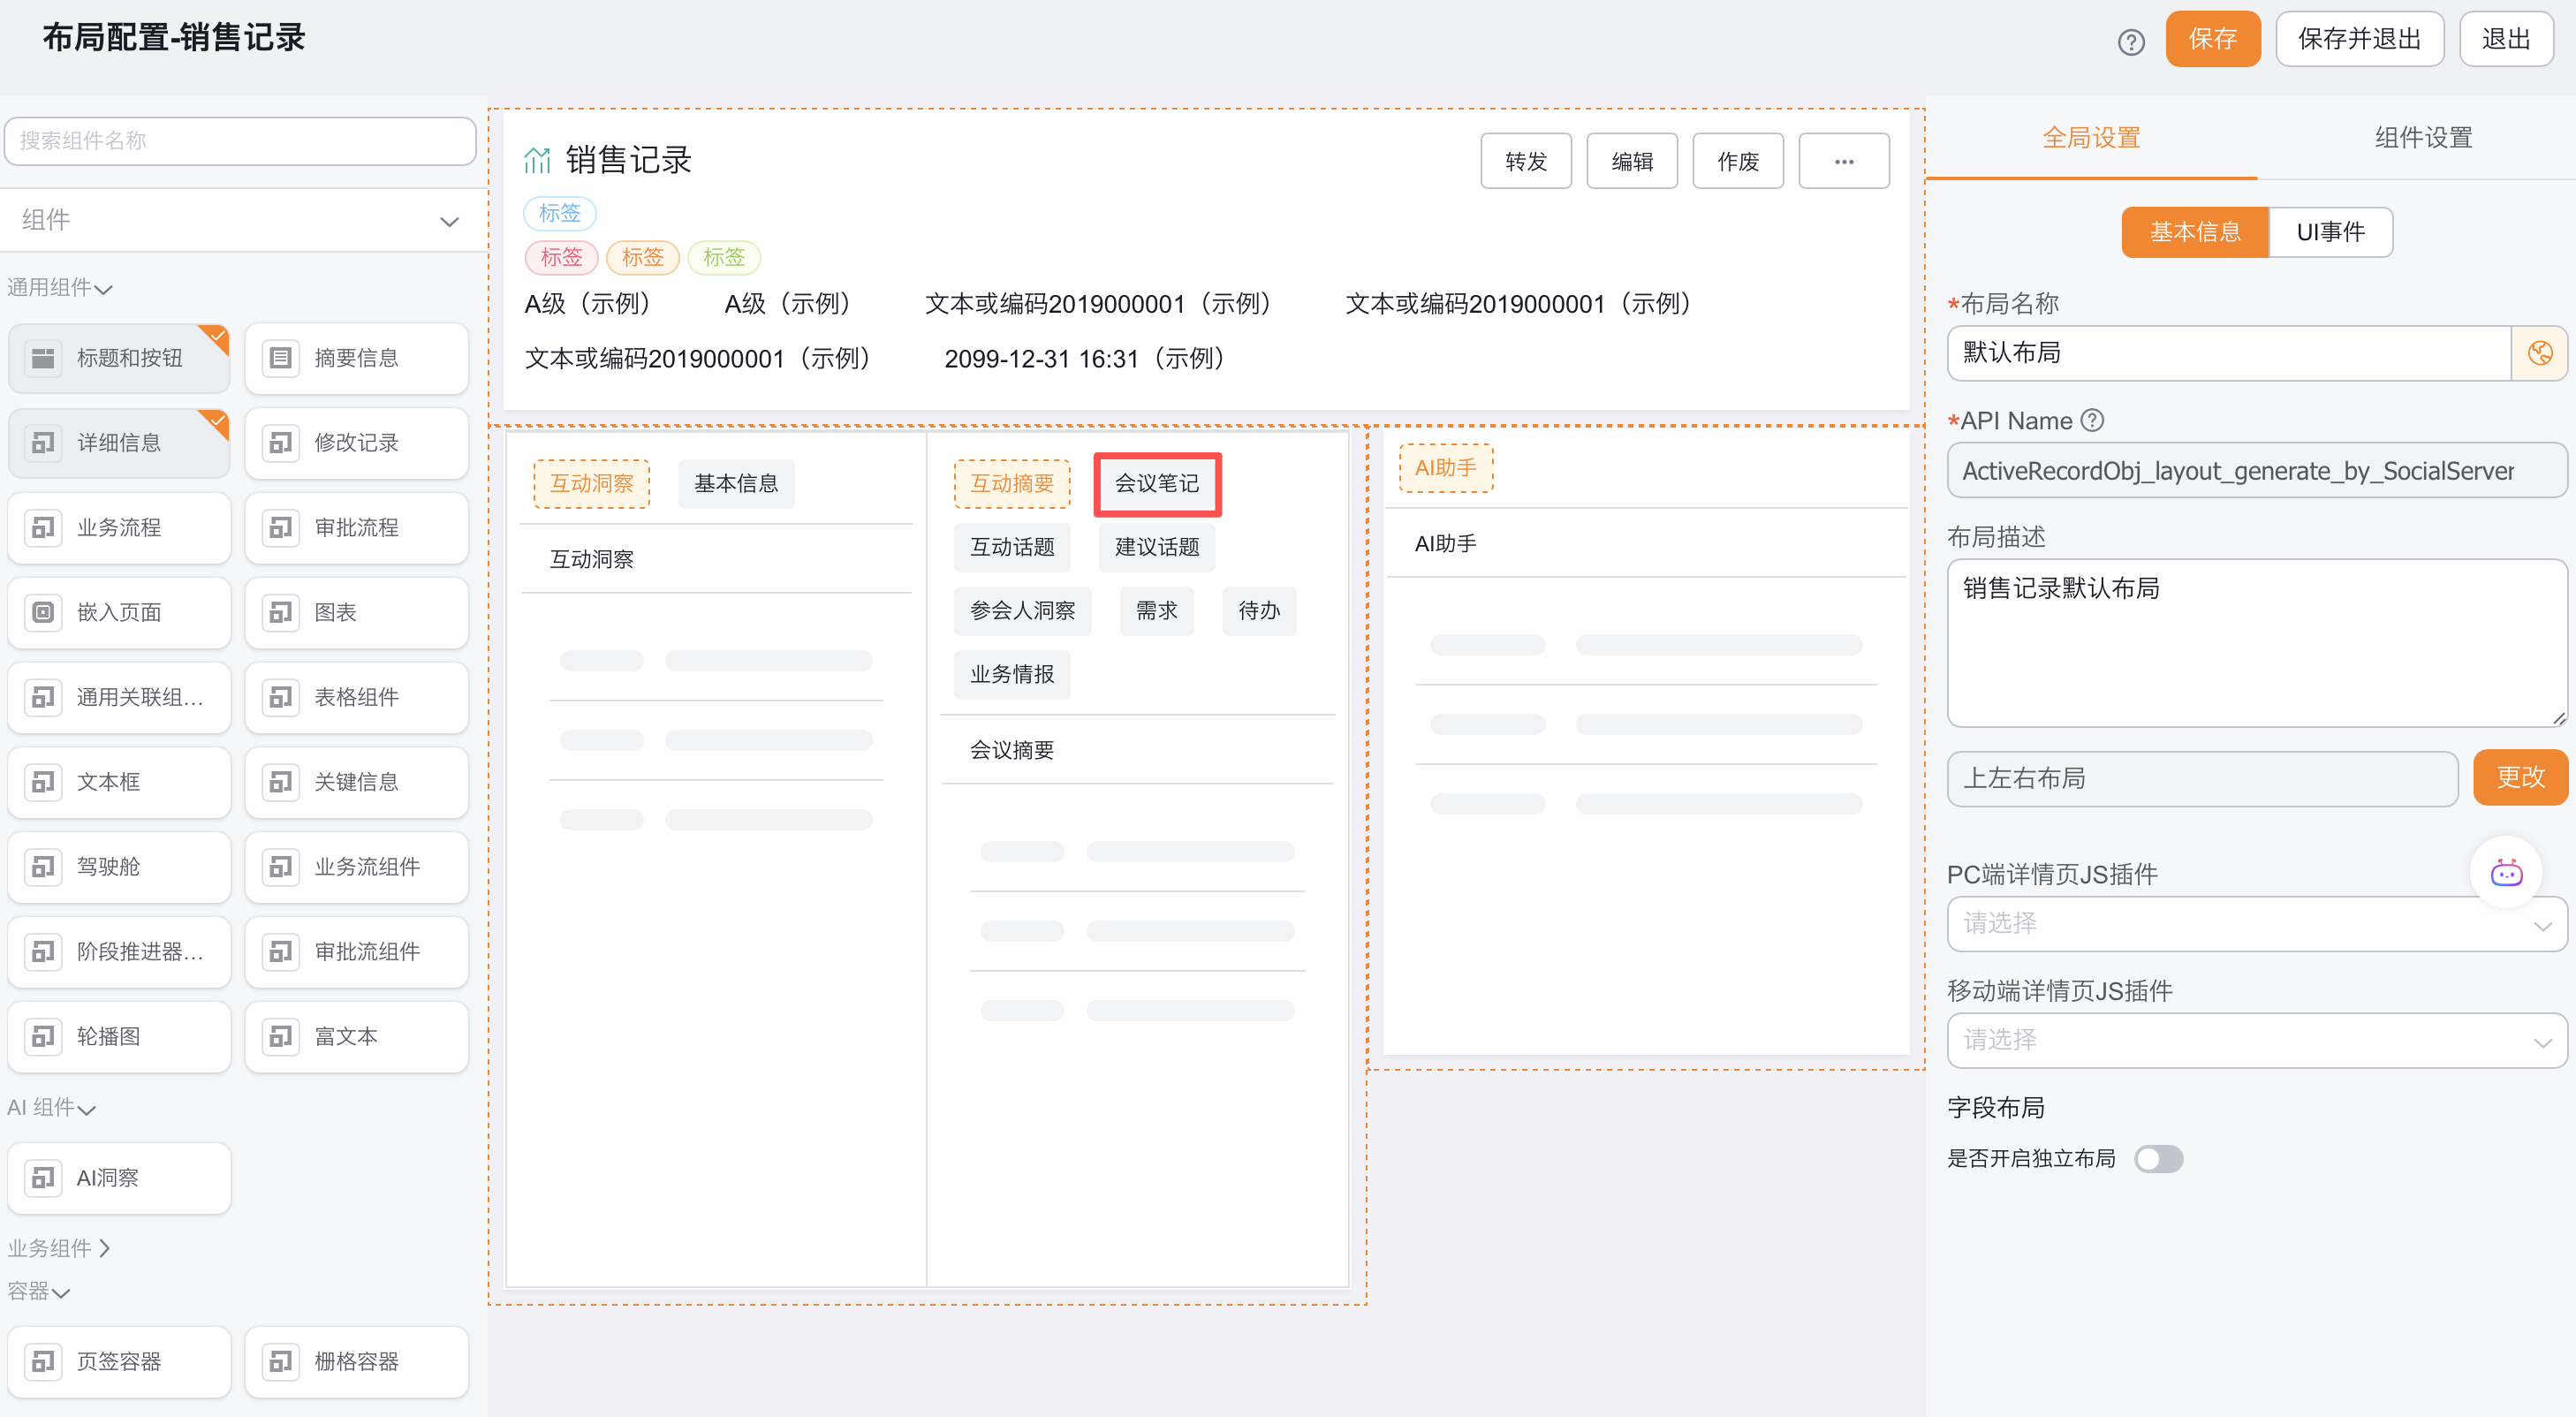Toggle 是否开启独立布局 switch
This screenshot has height=1417, width=2576.
2158,1158
